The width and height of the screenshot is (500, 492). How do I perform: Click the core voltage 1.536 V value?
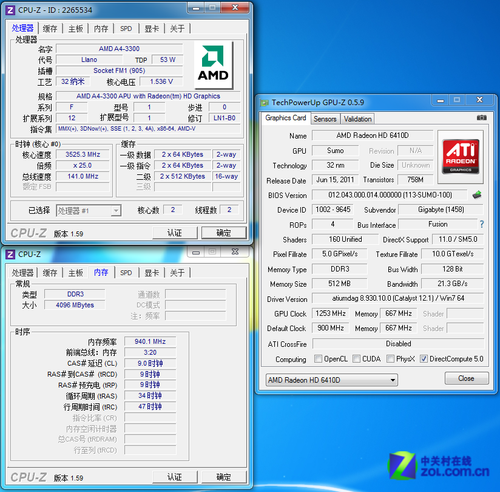[x=161, y=82]
